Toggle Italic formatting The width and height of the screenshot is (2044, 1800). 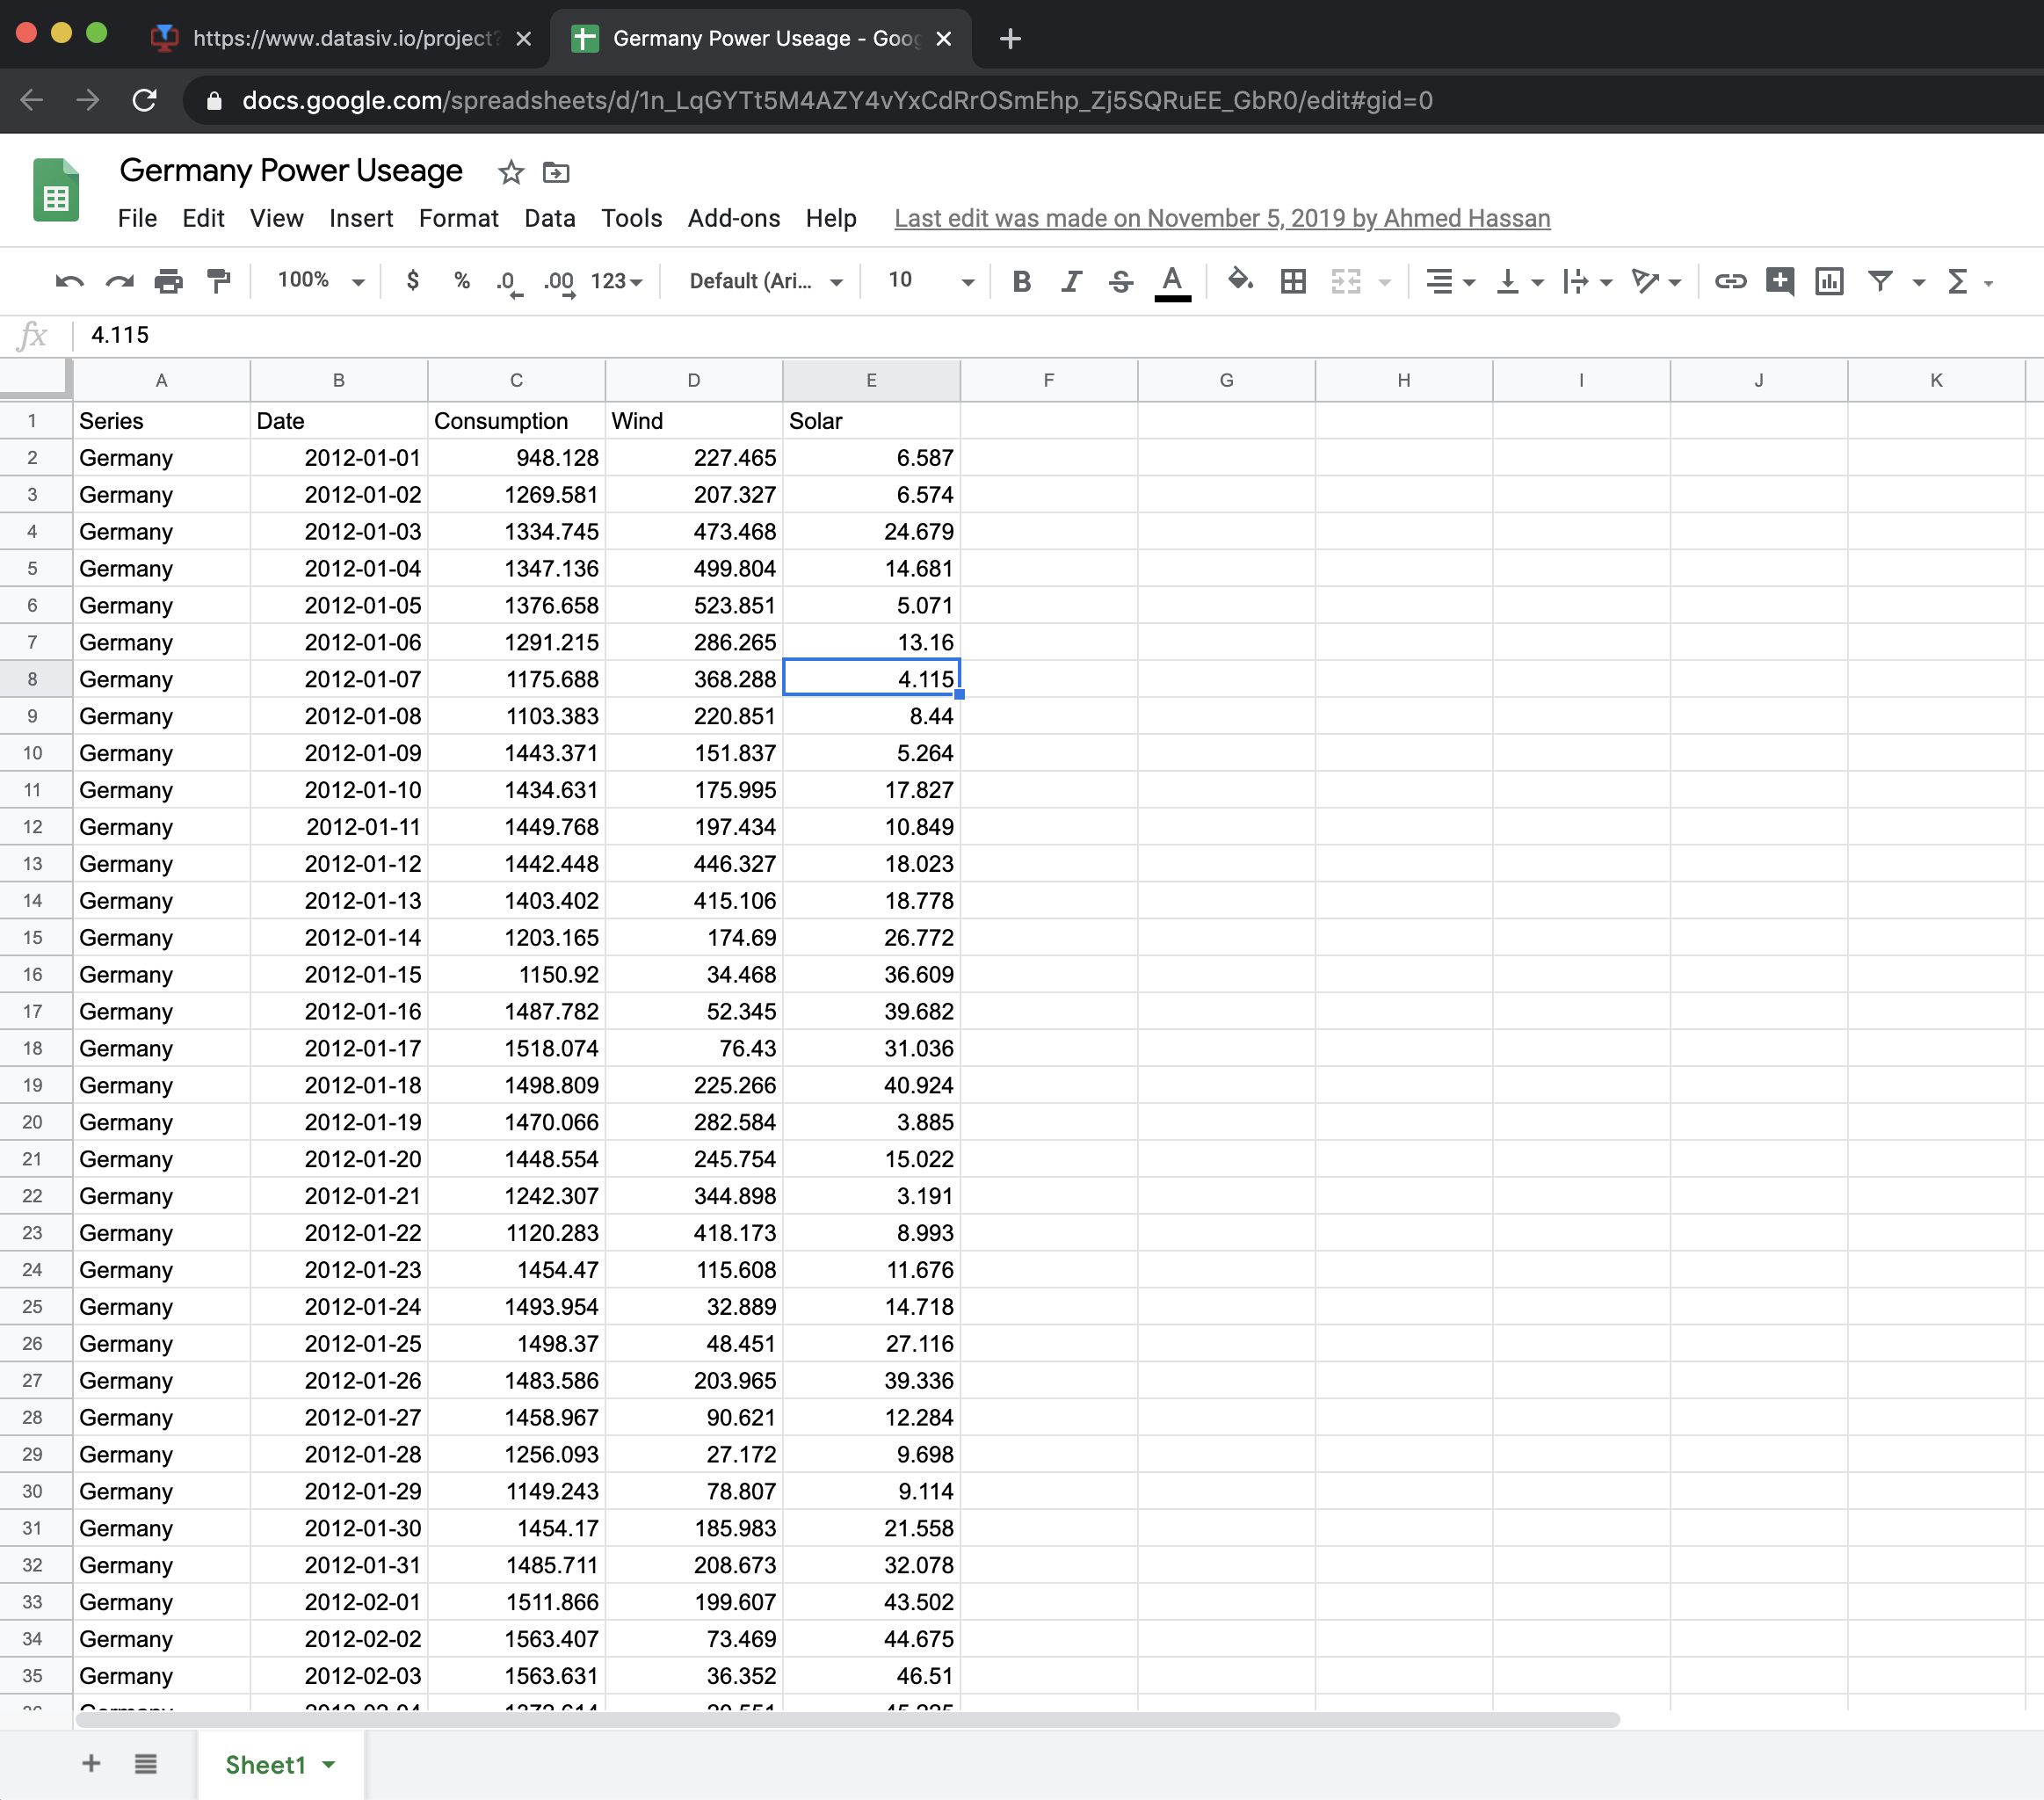(1071, 281)
